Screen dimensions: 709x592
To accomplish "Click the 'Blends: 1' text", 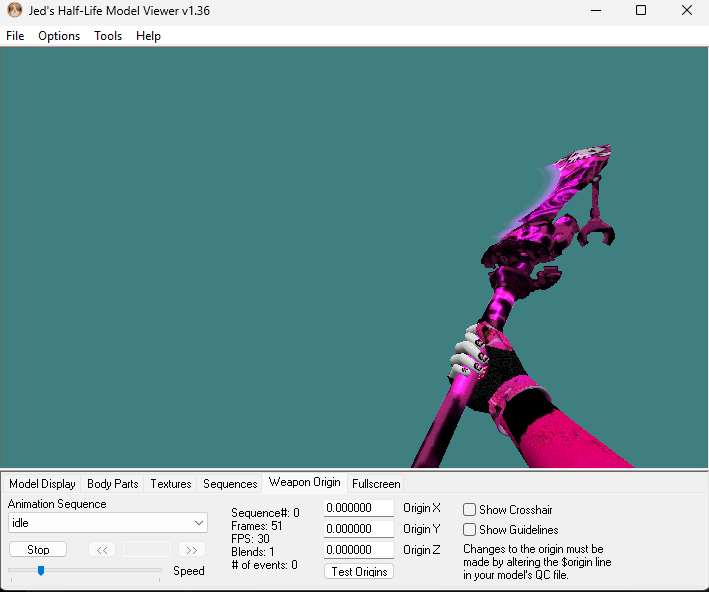I will pos(253,552).
